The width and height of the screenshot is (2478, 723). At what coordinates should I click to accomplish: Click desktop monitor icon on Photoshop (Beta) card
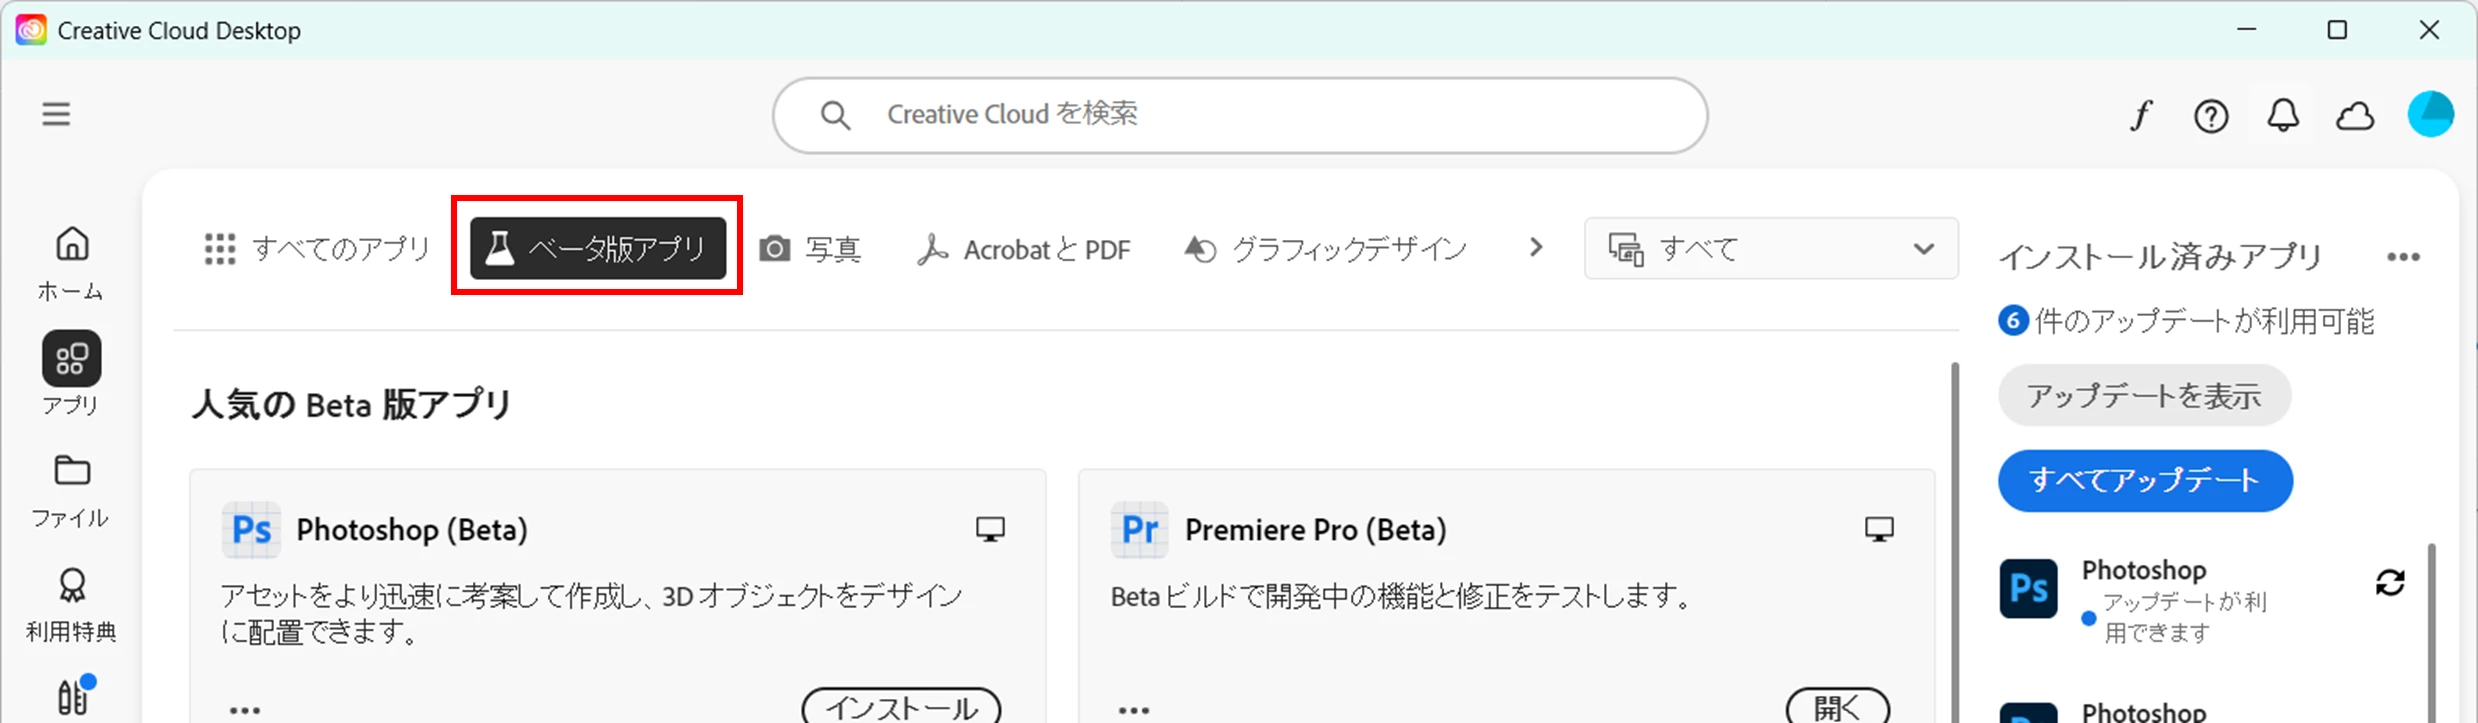click(x=990, y=529)
